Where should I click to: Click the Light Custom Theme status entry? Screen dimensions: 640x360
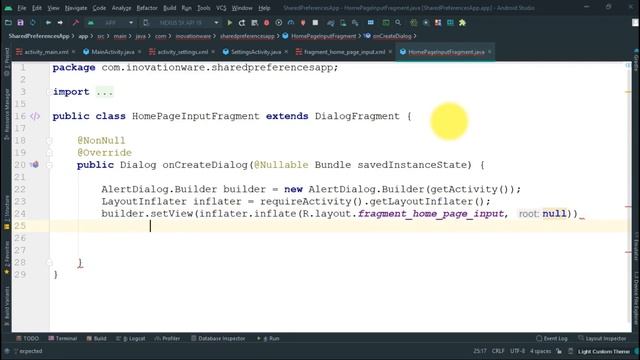(604, 351)
